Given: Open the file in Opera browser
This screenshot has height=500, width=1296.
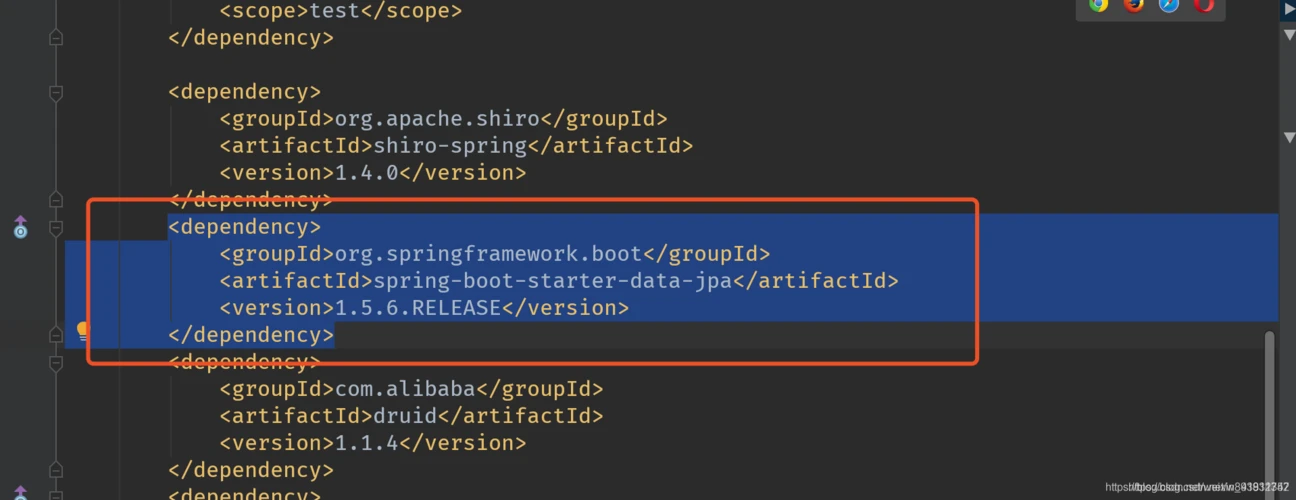Looking at the screenshot, I should point(1203,4).
